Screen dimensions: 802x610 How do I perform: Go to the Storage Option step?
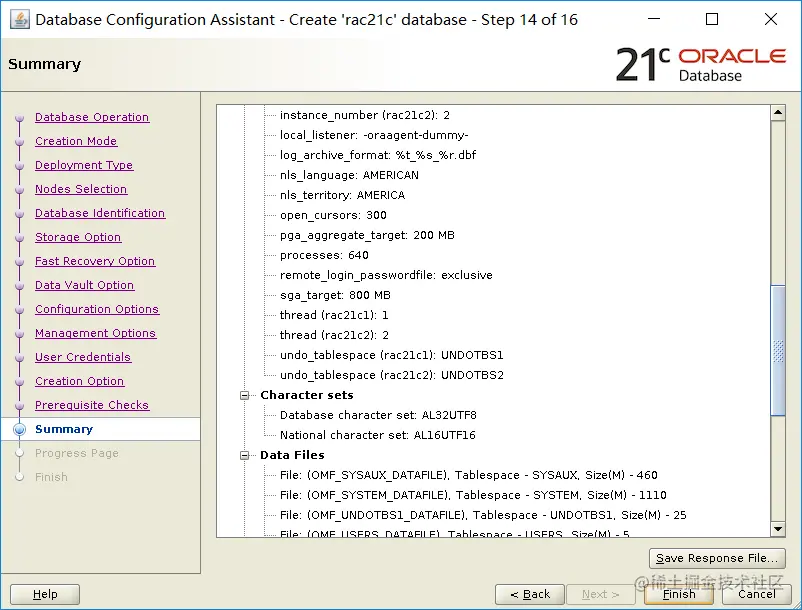[78, 237]
